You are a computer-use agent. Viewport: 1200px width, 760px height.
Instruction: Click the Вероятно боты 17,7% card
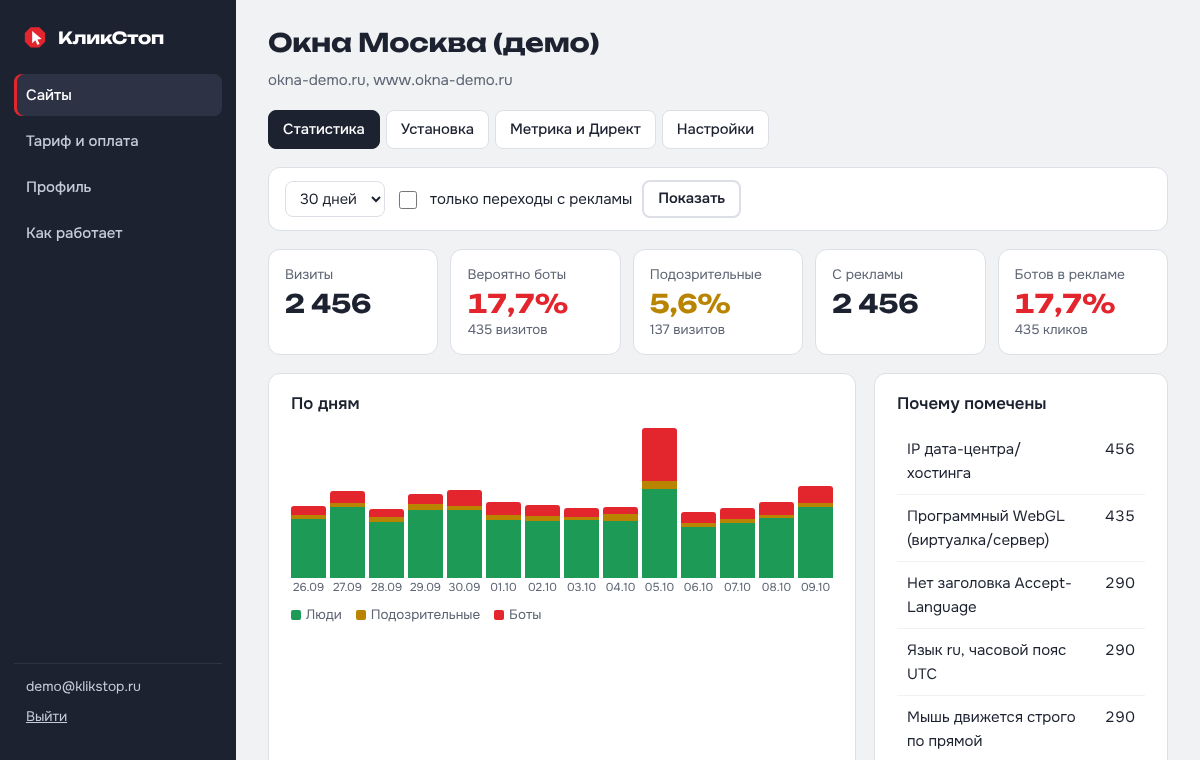pyautogui.click(x=535, y=302)
